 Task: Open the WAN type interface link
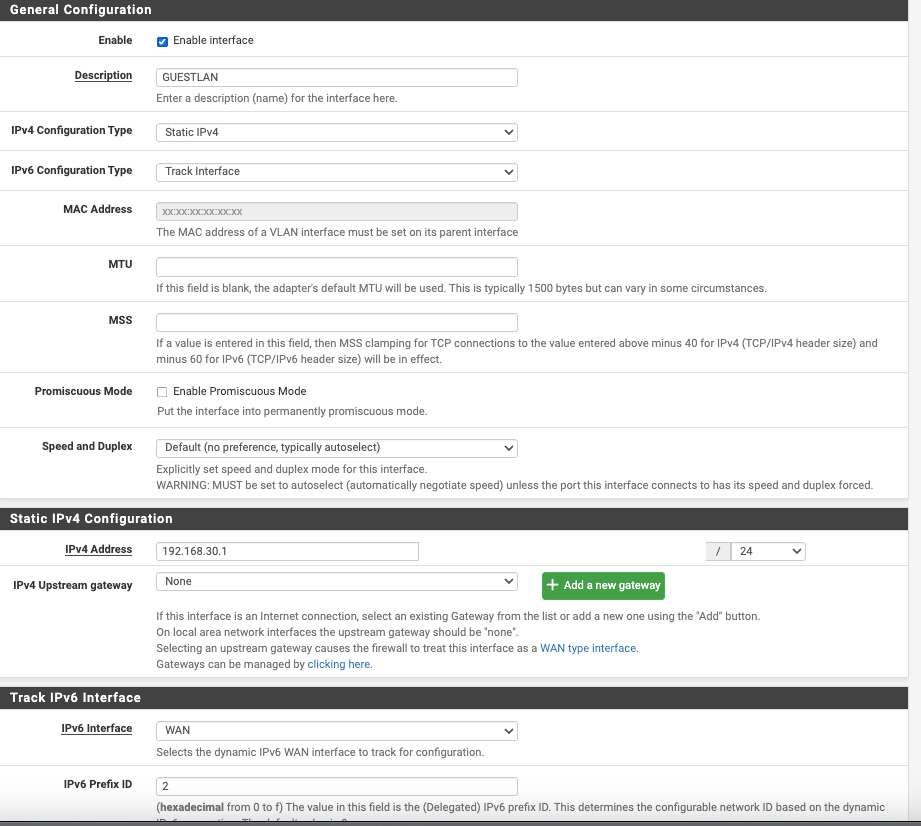[x=588, y=648]
